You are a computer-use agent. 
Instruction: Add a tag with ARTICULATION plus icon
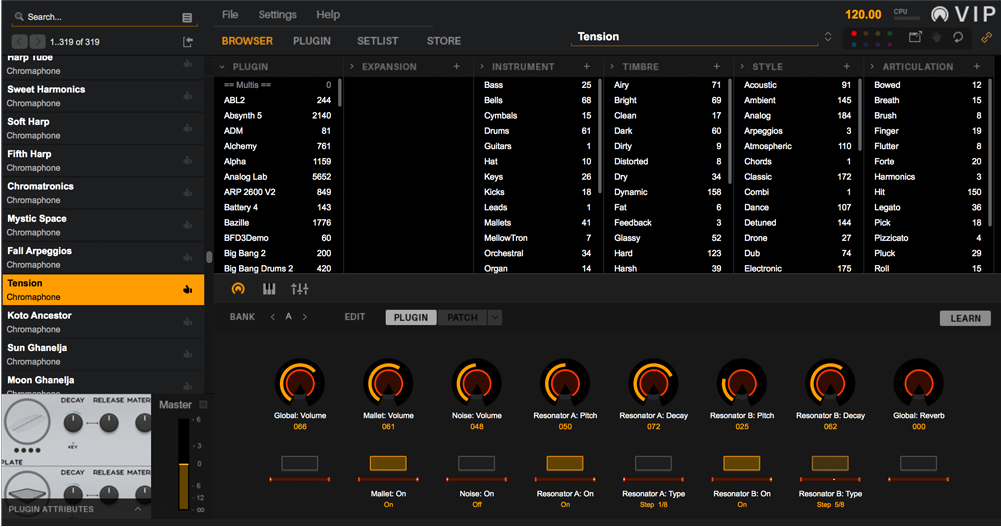click(977, 66)
